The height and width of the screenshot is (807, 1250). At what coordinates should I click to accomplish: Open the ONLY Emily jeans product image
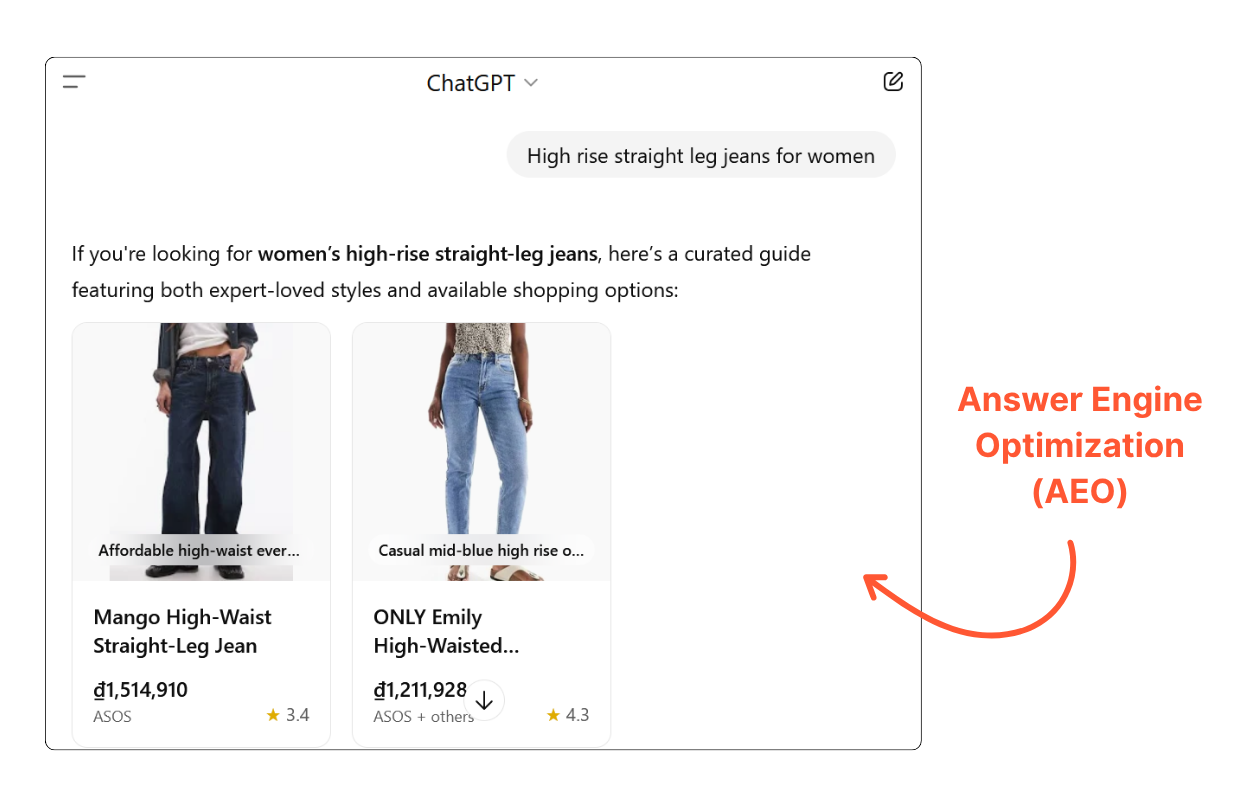481,452
